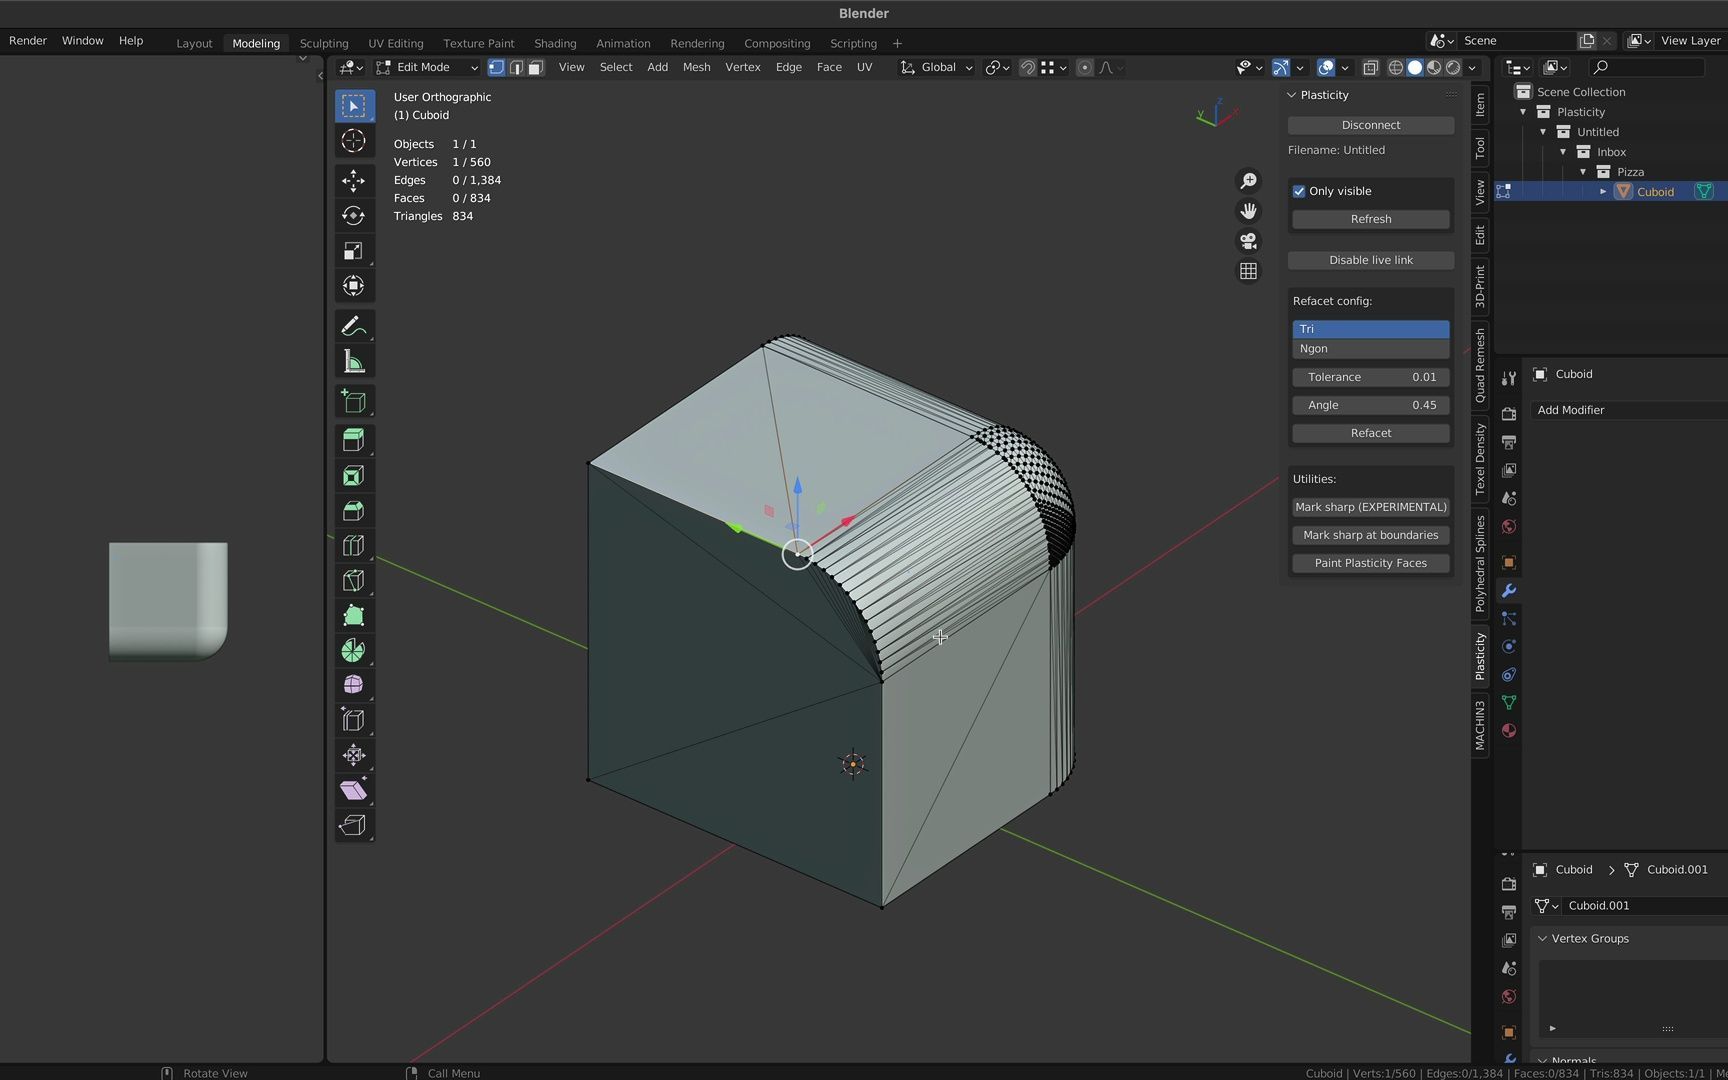Toggle snapping magnet icon
Screen dimensions: 1728x1080
pos(1027,67)
